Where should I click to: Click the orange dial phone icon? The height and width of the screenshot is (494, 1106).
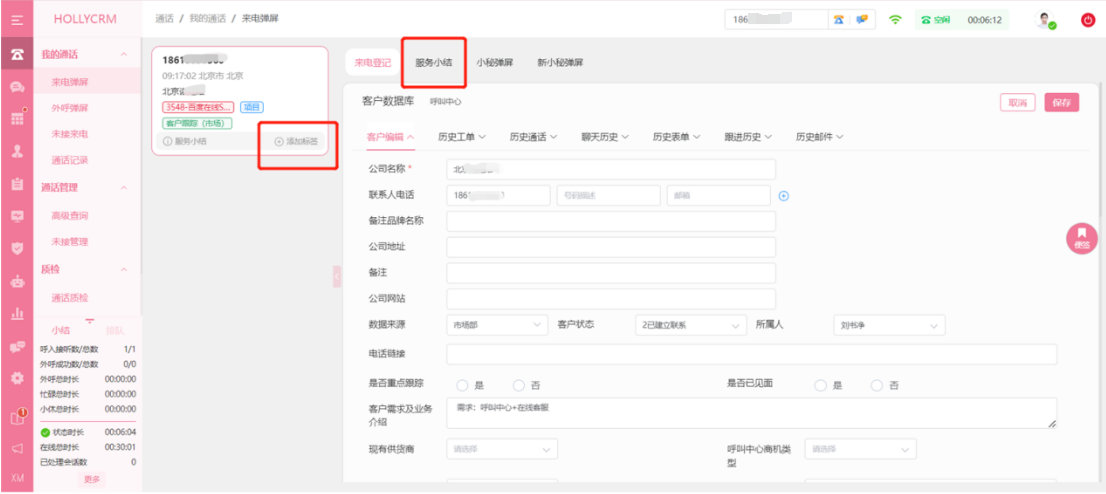click(x=839, y=20)
